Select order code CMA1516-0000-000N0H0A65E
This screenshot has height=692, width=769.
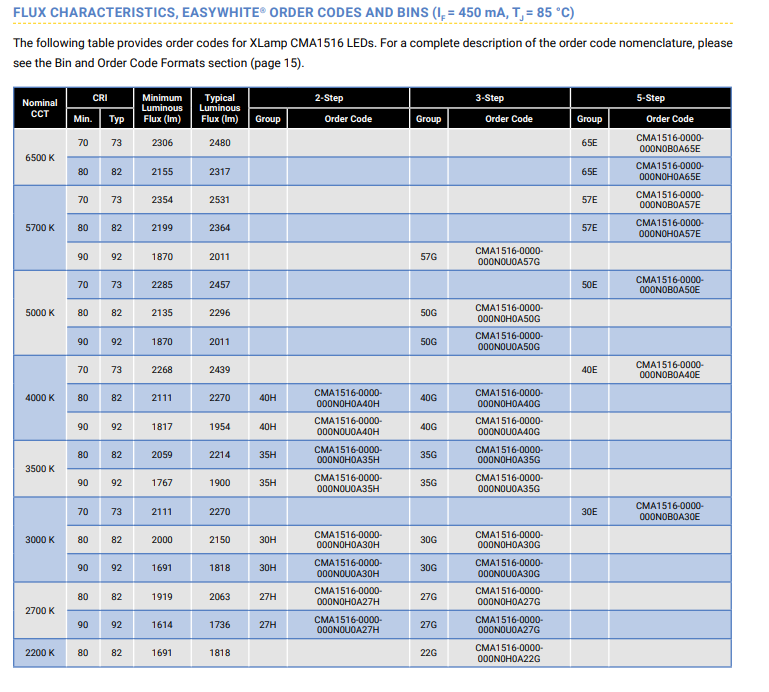(669, 171)
